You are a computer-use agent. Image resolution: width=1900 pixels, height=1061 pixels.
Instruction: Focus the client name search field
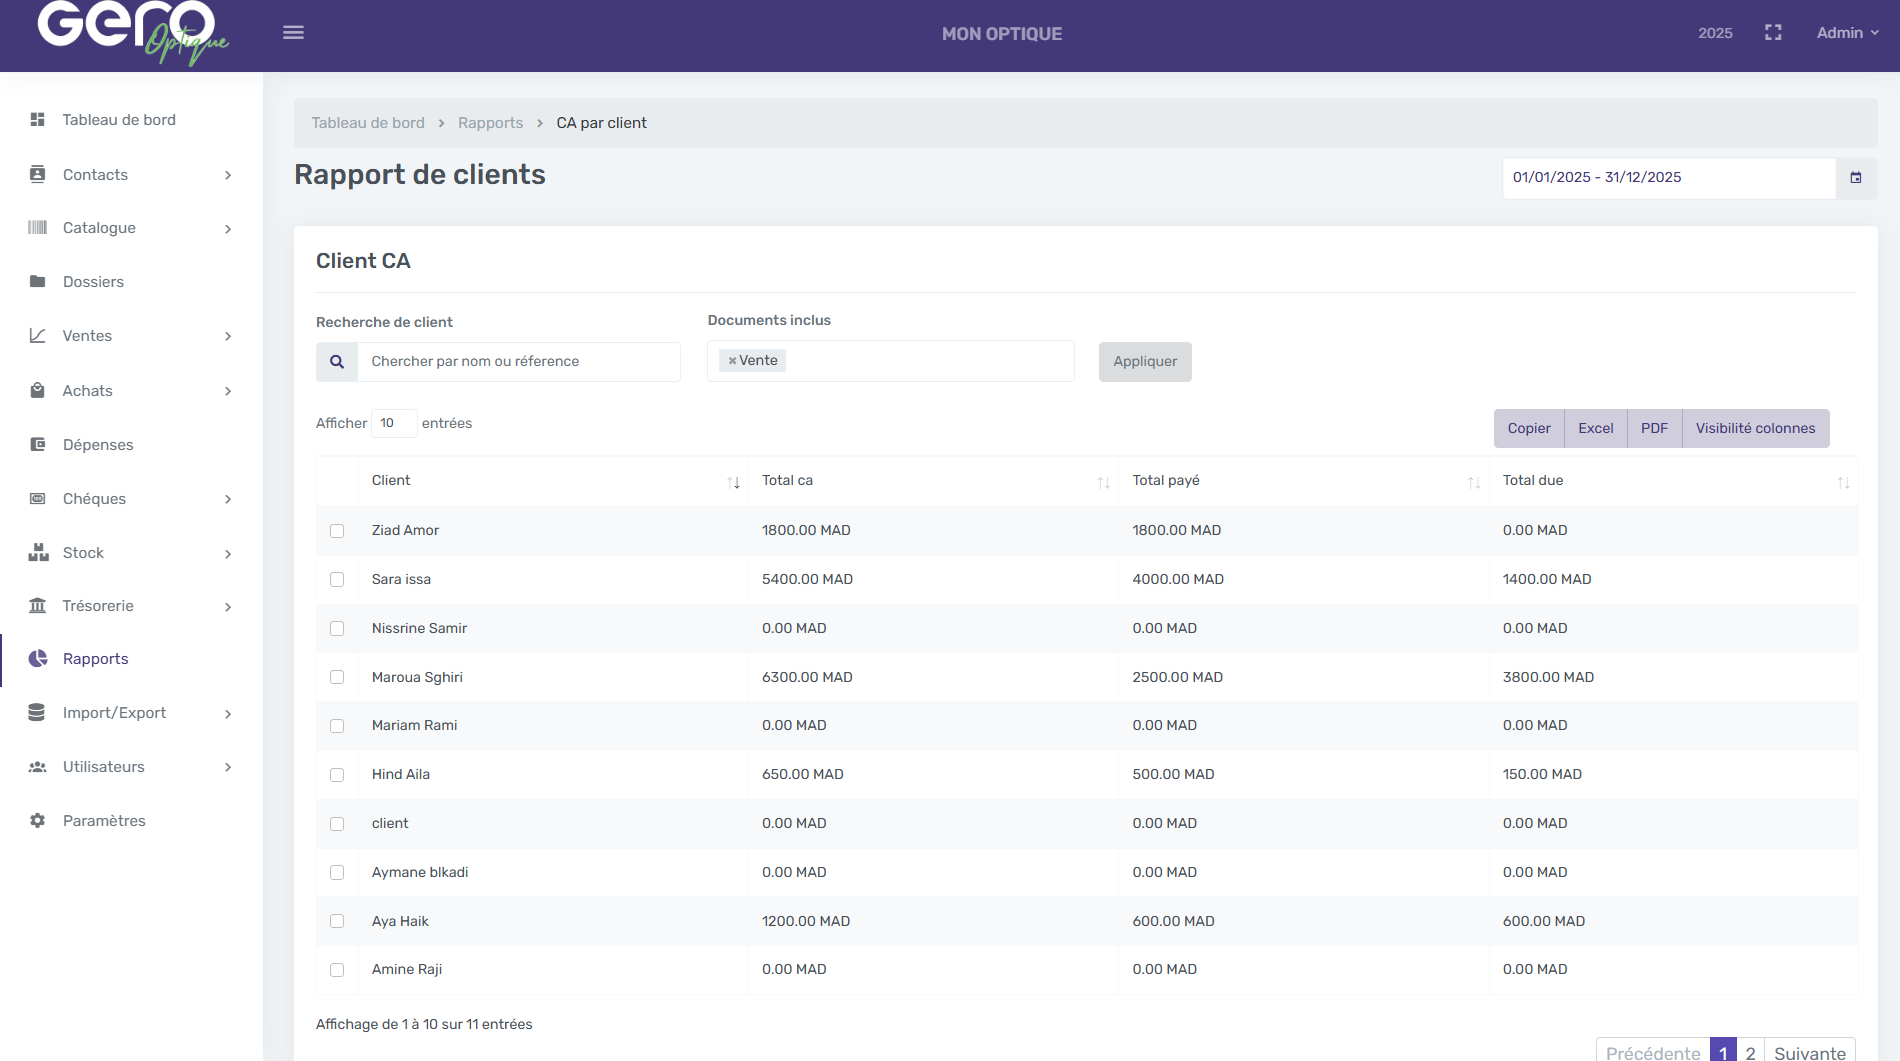point(518,362)
